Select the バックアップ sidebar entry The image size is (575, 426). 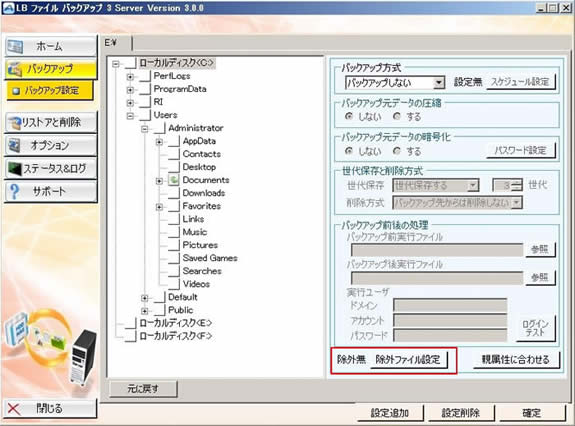51,69
